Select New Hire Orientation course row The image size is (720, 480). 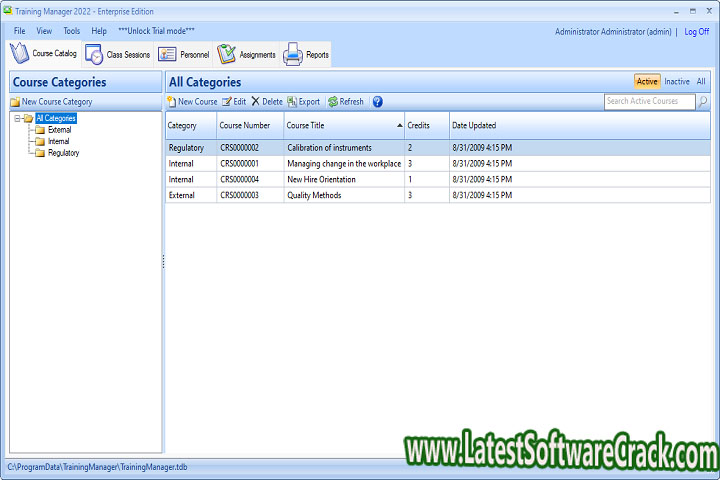coord(438,180)
